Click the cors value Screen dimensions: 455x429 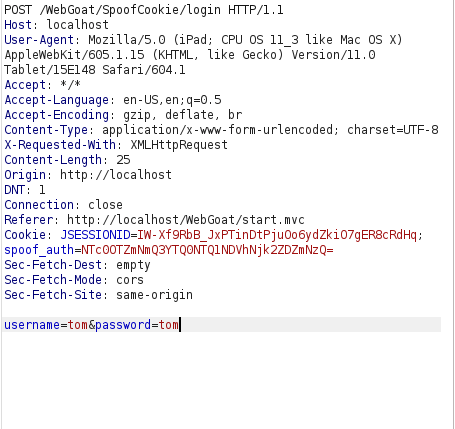(130, 280)
